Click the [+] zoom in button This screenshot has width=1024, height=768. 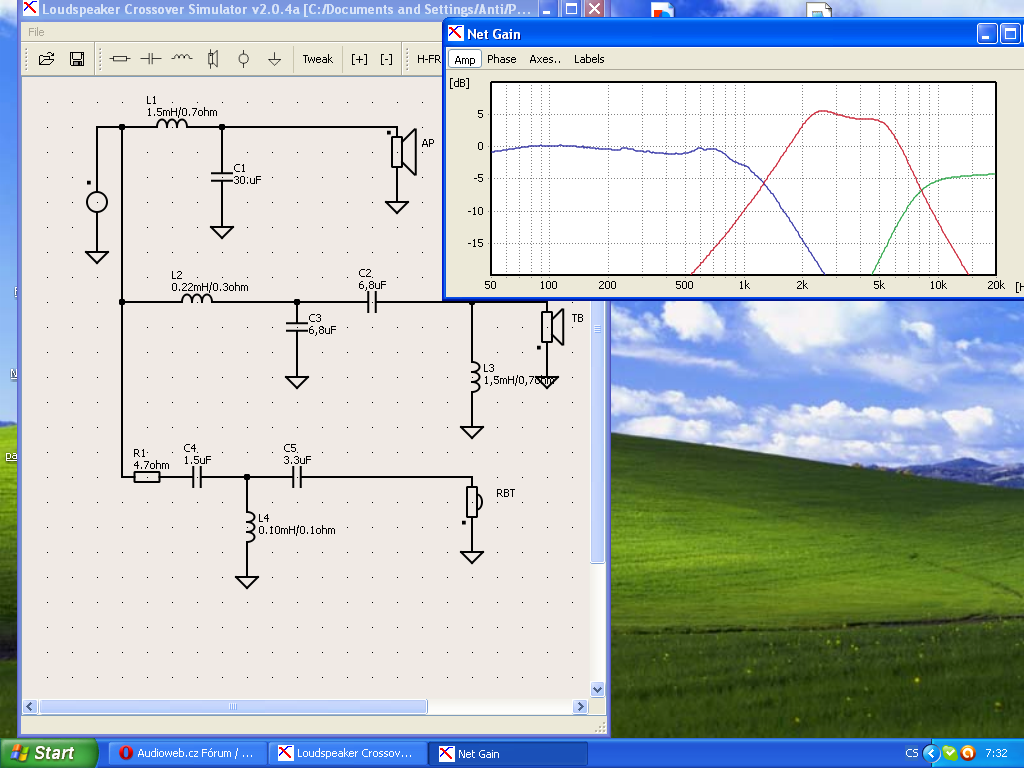(x=359, y=59)
